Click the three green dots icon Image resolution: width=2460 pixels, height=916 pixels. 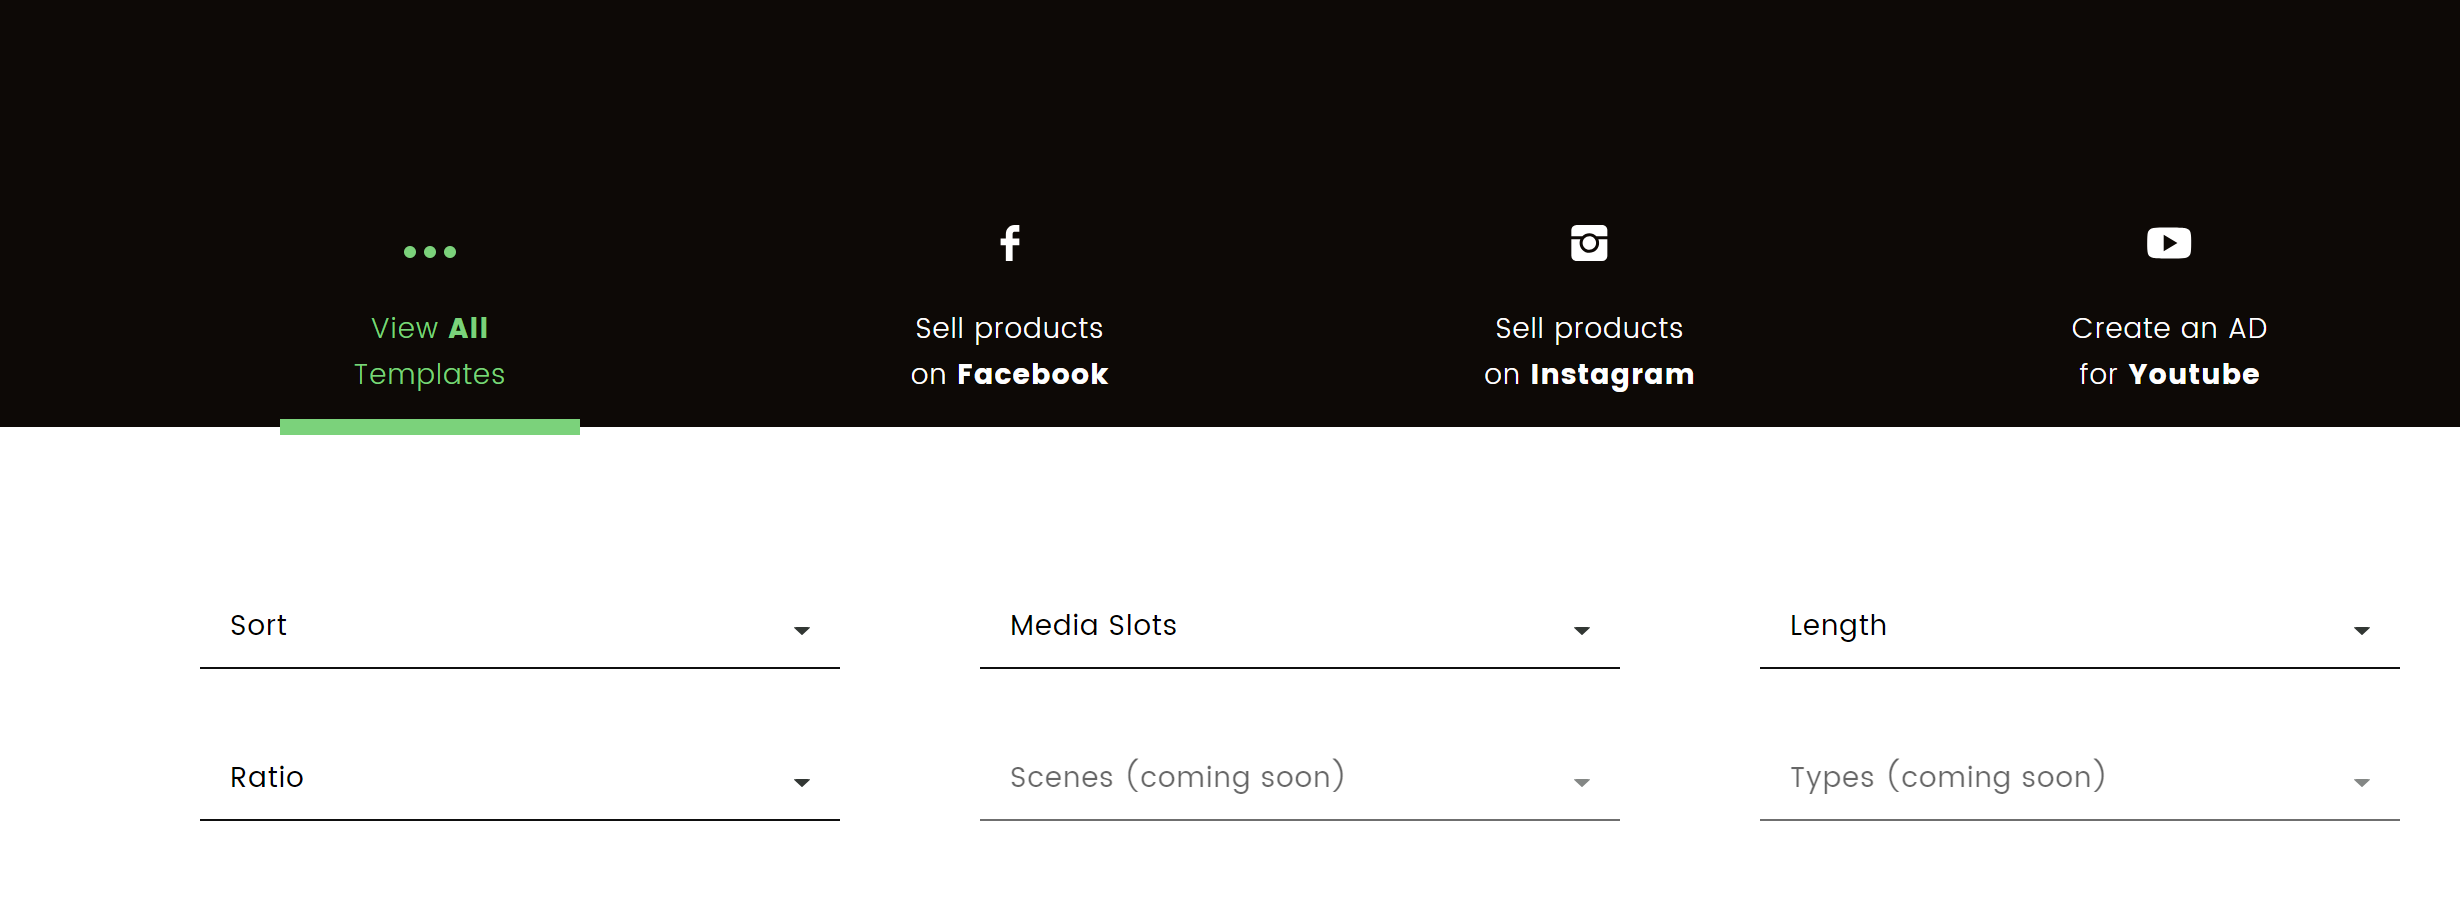click(x=430, y=252)
